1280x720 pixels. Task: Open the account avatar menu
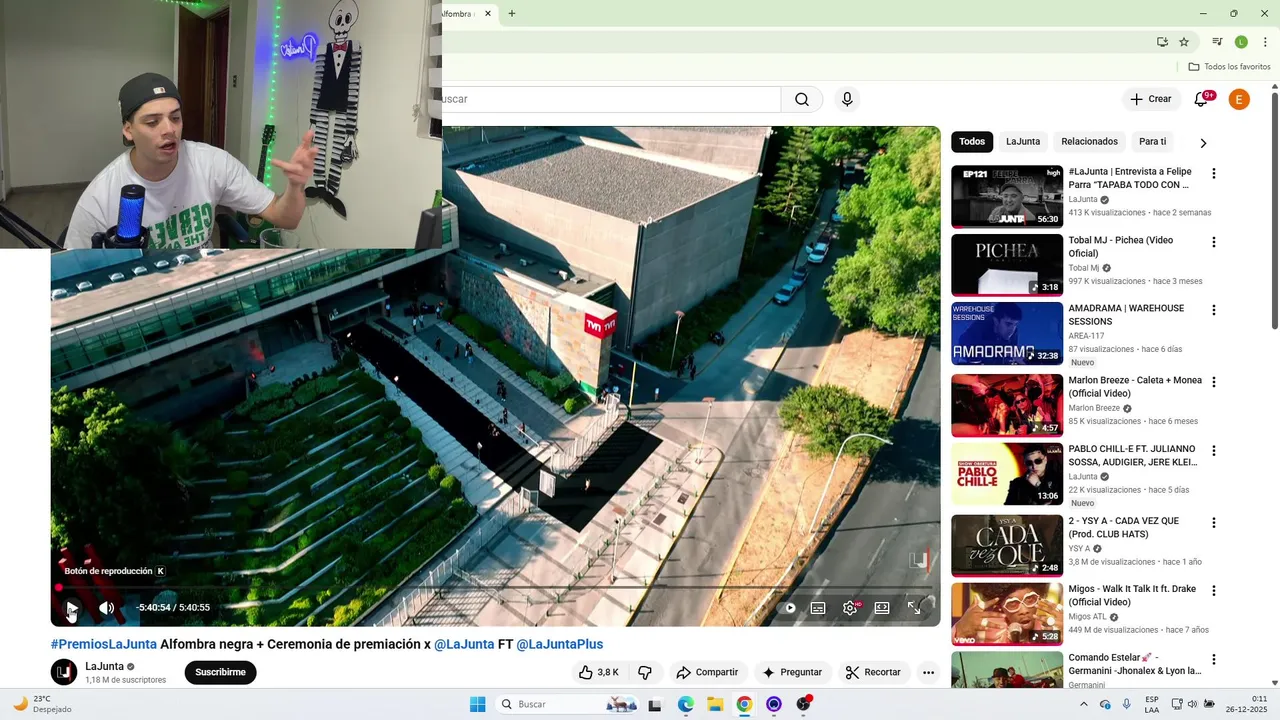(x=1239, y=99)
